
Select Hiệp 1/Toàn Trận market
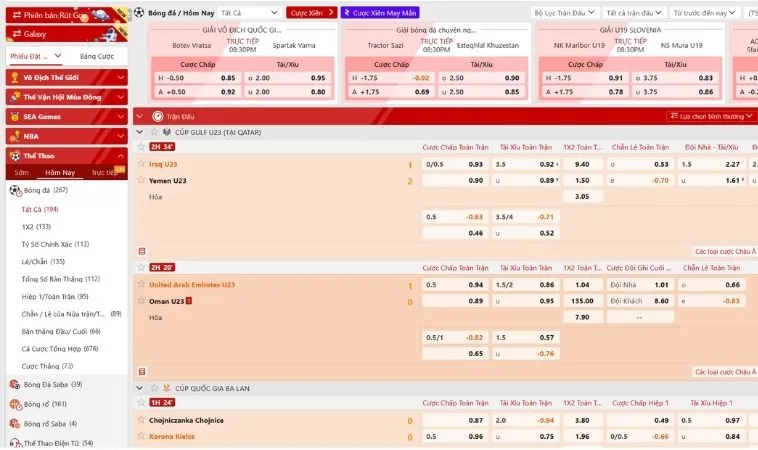pos(55,296)
